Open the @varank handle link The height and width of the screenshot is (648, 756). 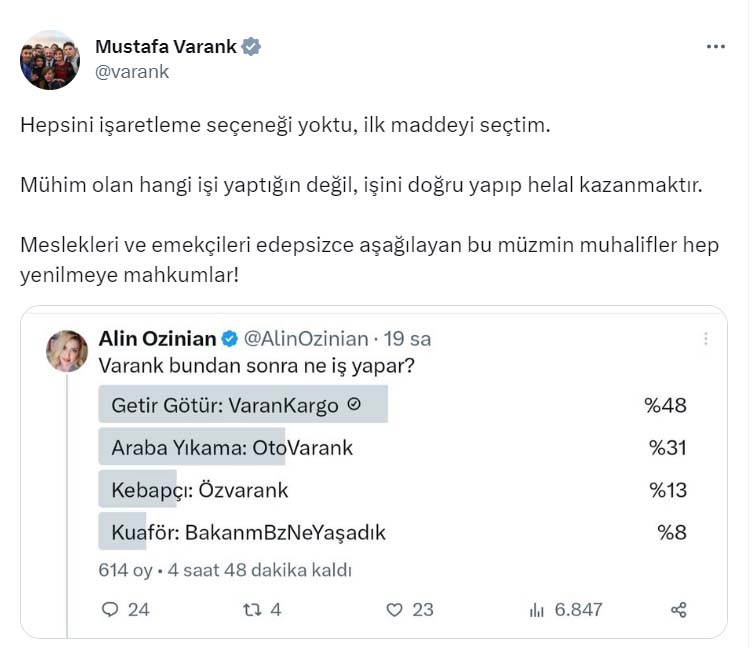click(x=131, y=71)
